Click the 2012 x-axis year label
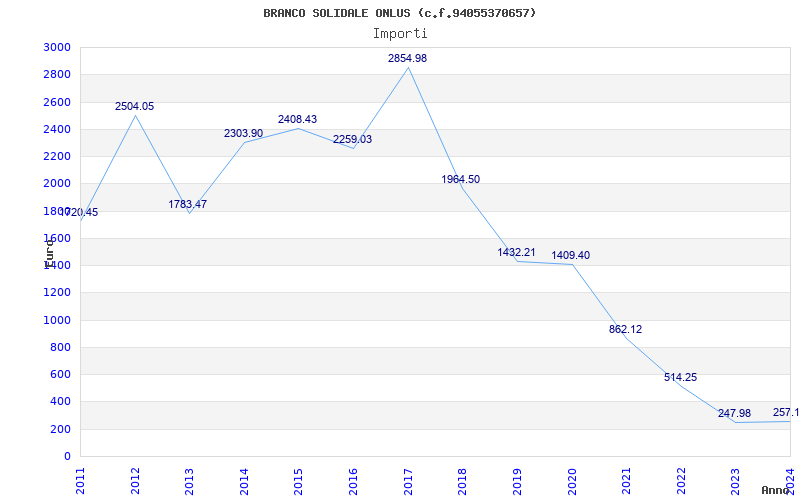The height and width of the screenshot is (500, 800). [135, 481]
